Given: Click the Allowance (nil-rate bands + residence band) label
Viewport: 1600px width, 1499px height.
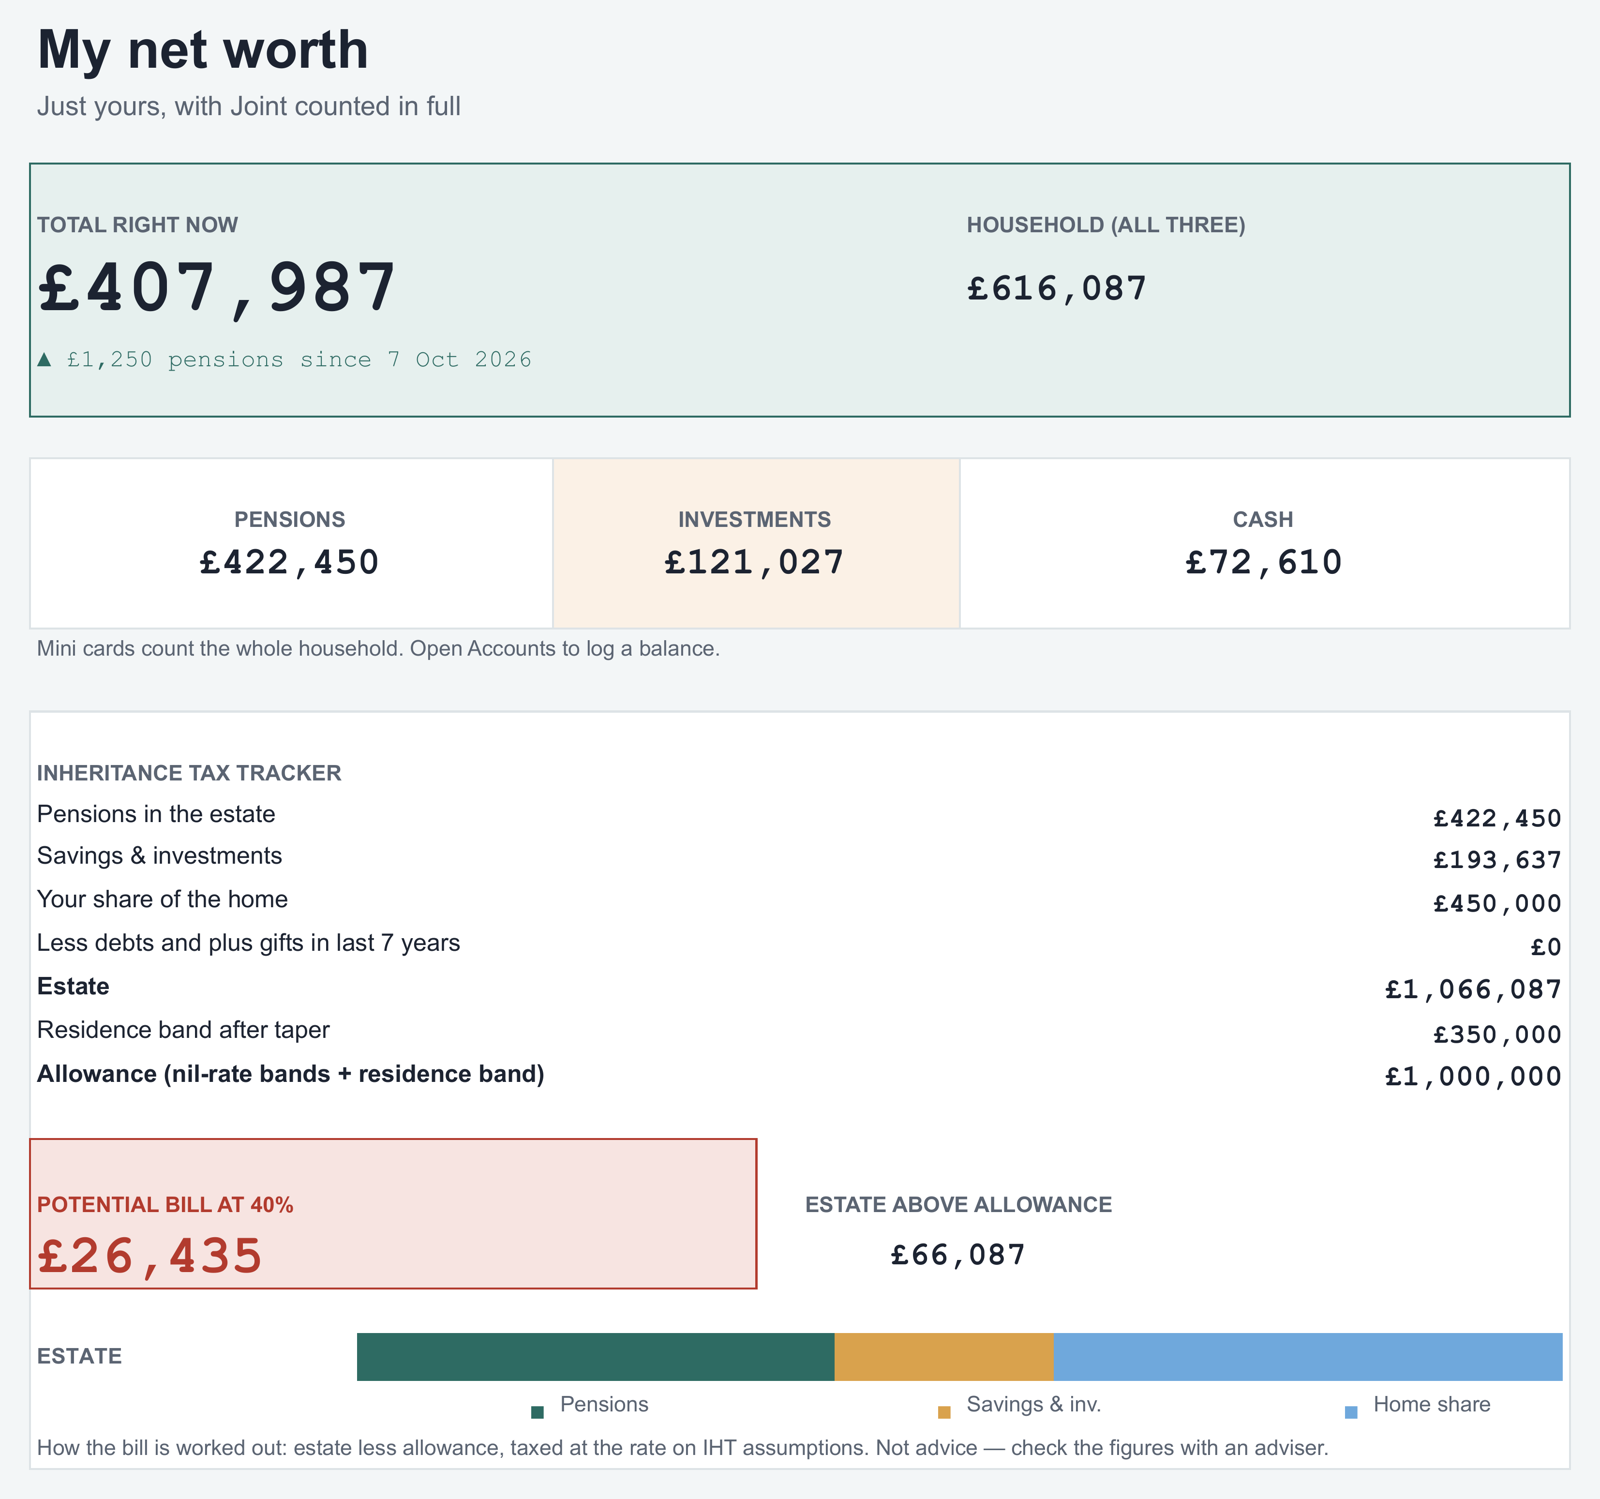Looking at the screenshot, I should [x=291, y=1074].
